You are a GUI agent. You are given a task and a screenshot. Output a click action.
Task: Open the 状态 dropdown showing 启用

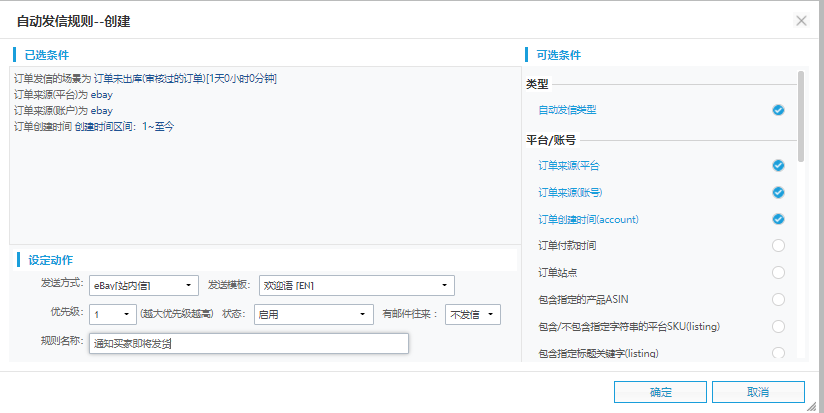tap(313, 315)
